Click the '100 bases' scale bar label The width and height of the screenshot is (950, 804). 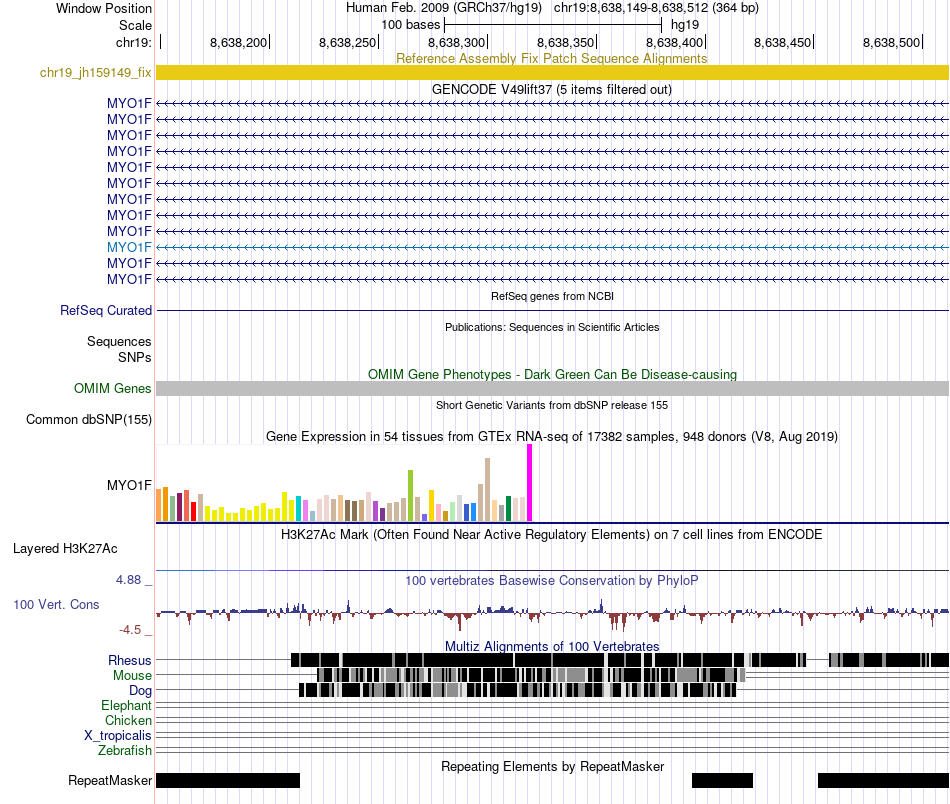coord(410,25)
